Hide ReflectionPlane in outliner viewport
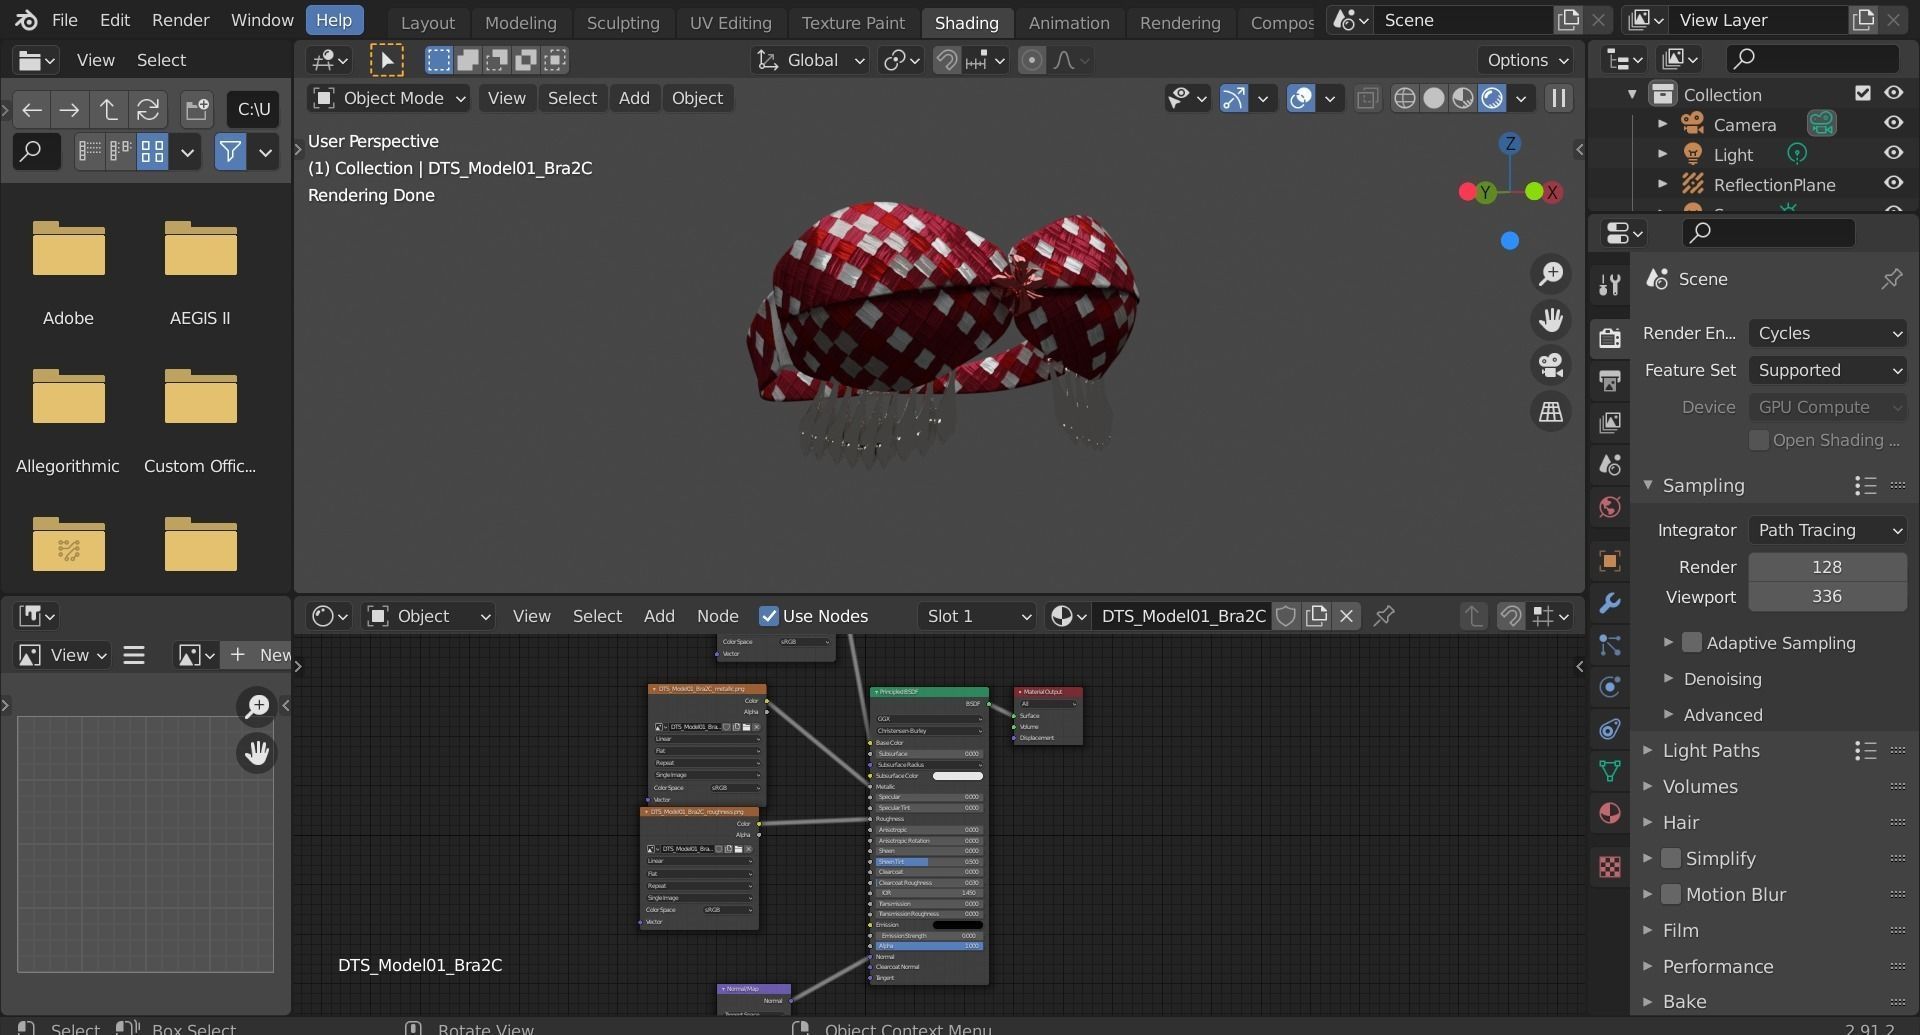 coord(1893,183)
